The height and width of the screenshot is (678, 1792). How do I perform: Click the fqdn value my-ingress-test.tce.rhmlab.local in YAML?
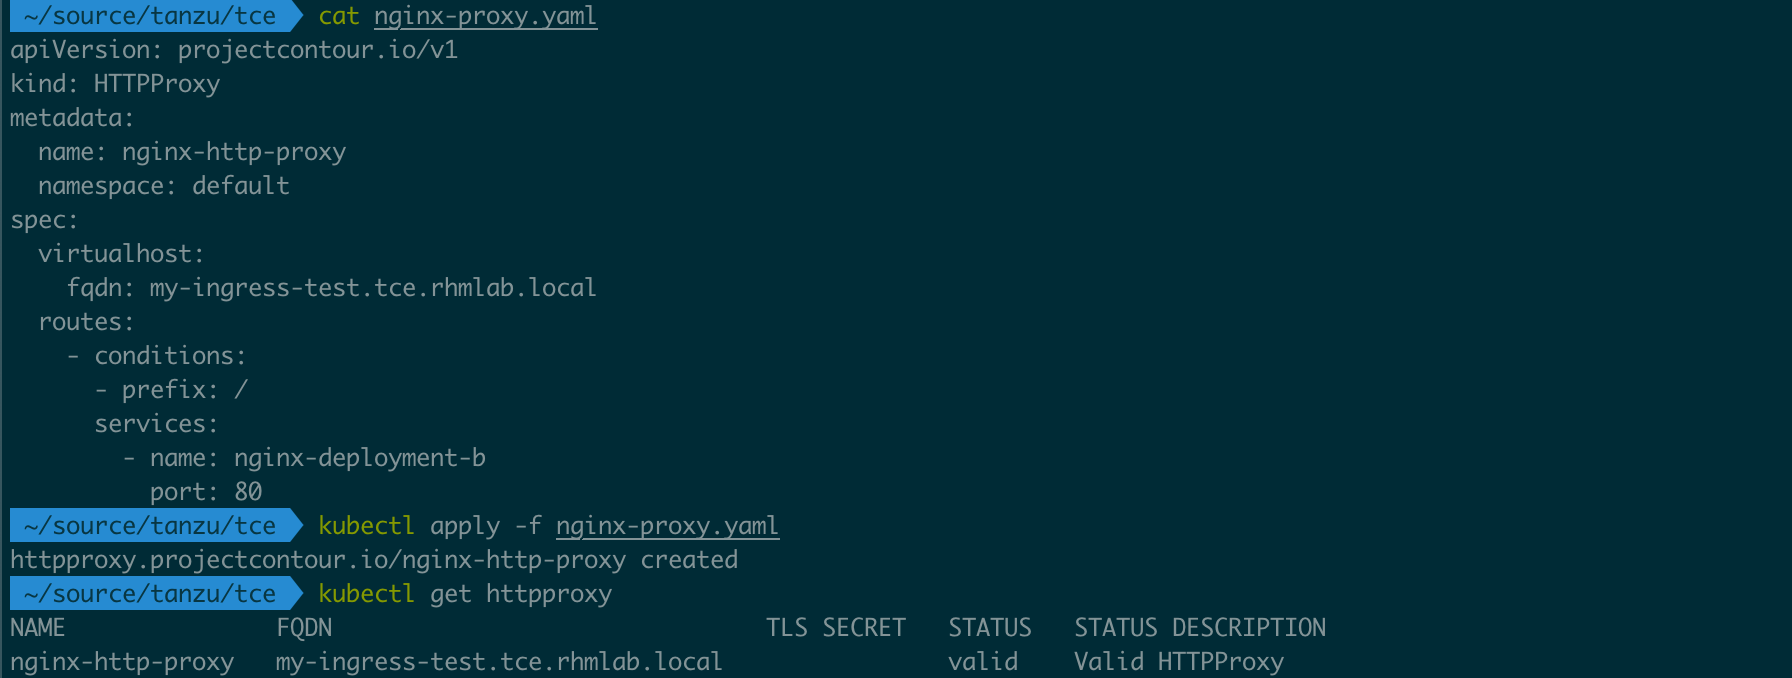pyautogui.click(x=373, y=288)
